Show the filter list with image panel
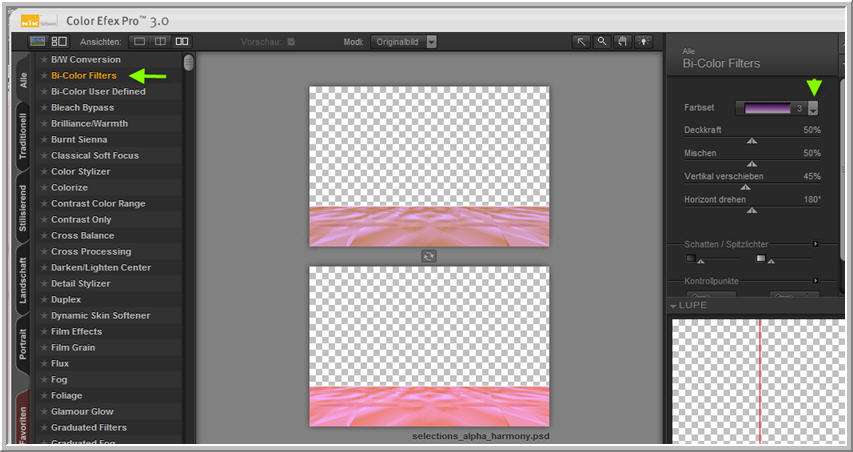853x452 pixels. point(37,41)
